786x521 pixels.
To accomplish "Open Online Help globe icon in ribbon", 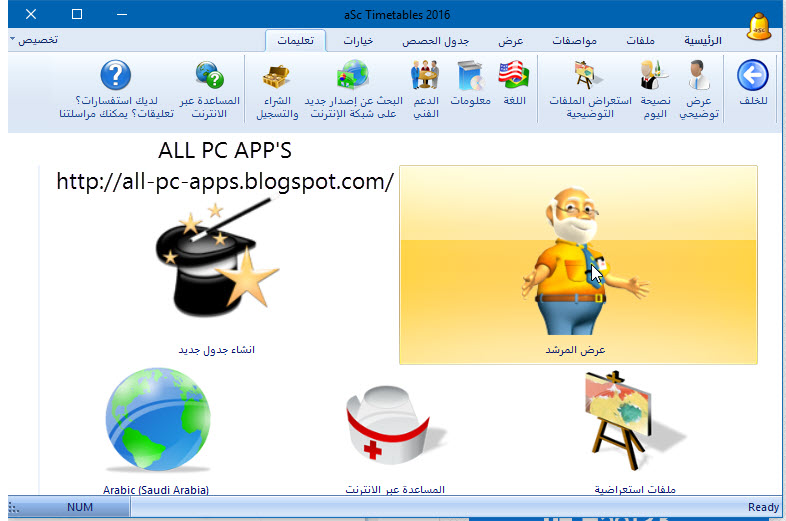I will 210,78.
